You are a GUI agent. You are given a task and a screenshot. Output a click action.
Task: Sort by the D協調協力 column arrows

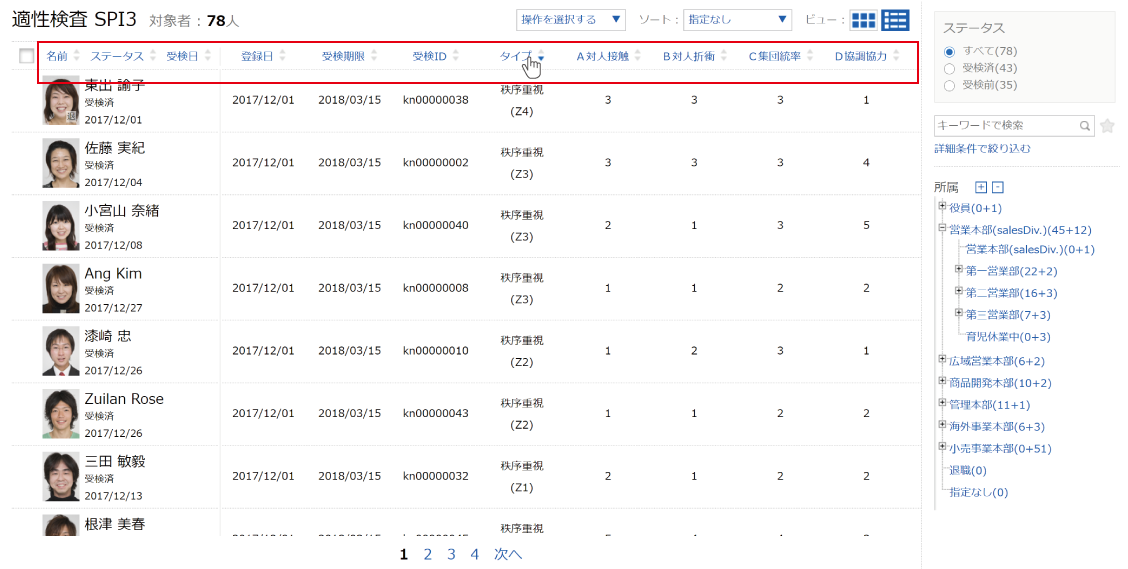(897, 57)
